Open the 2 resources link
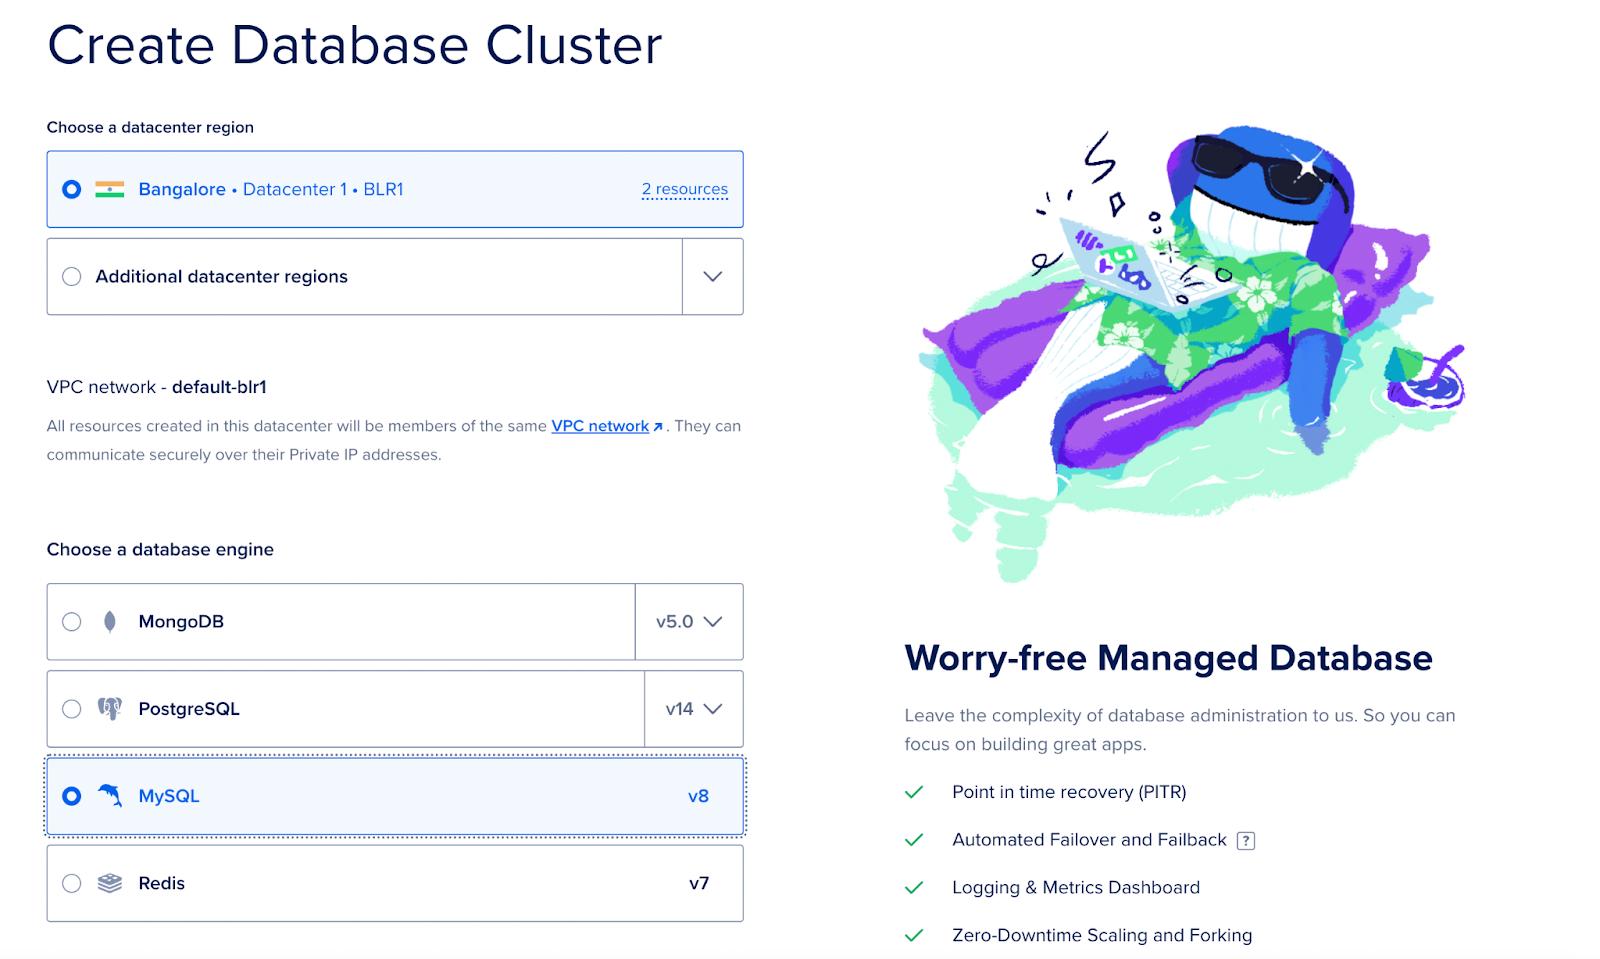Image resolution: width=1600 pixels, height=959 pixels. [685, 189]
